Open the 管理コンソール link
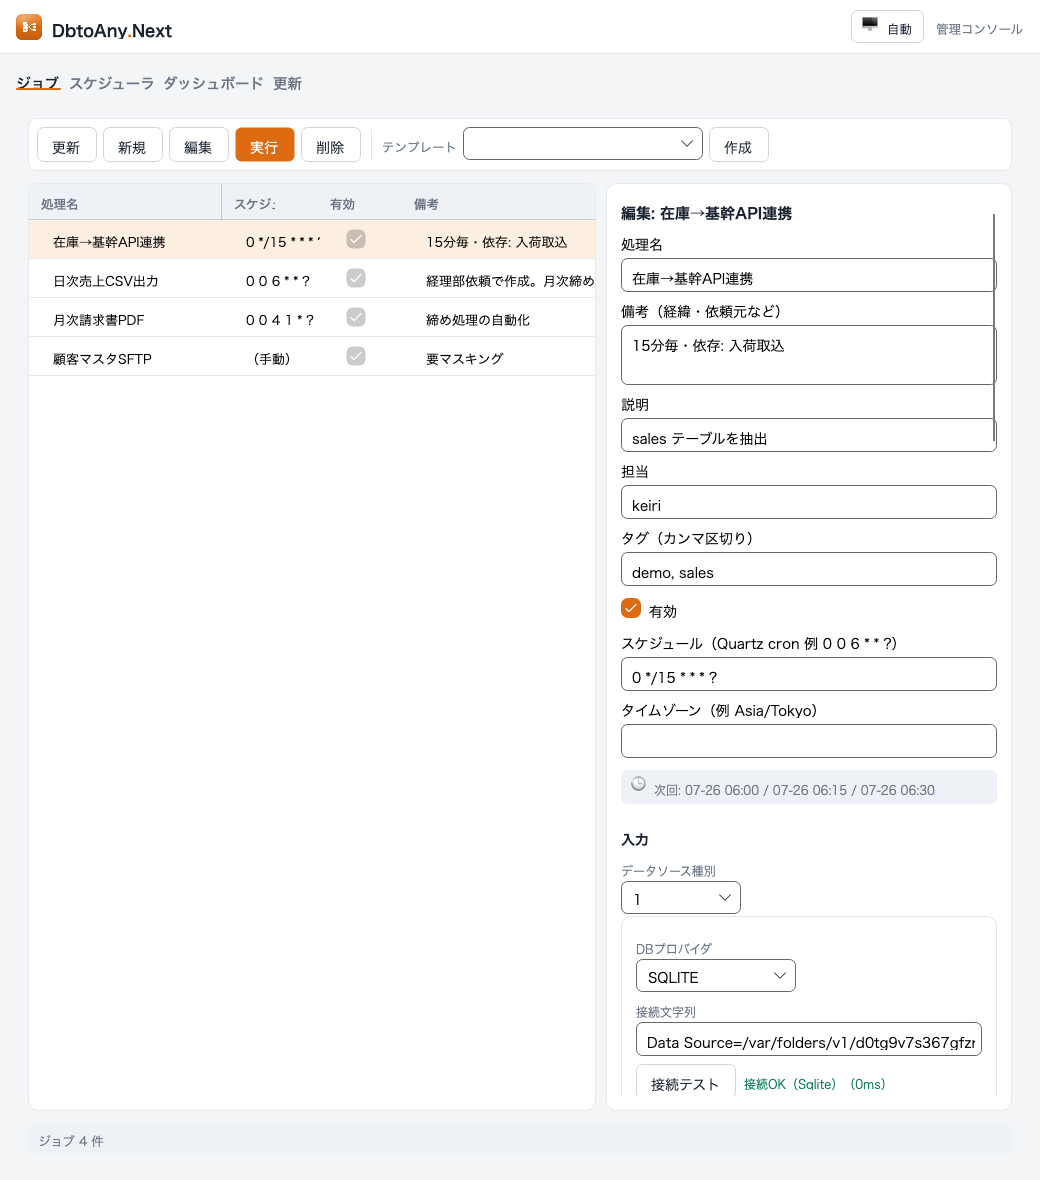This screenshot has height=1180, width=1040. click(979, 29)
